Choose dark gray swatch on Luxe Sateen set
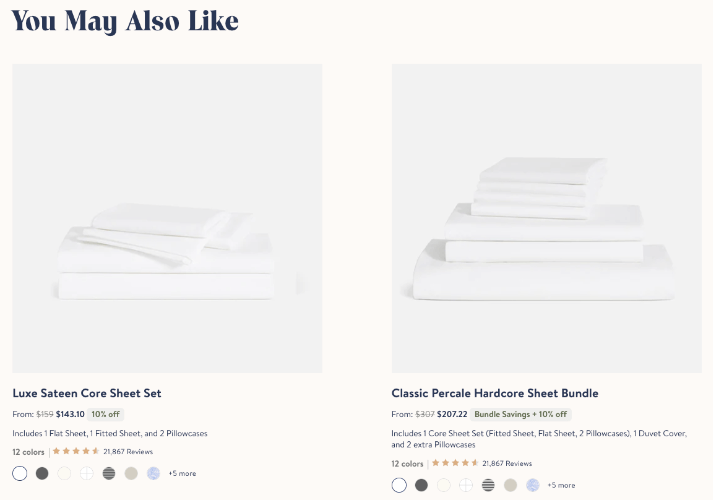This screenshot has width=713, height=500. coord(42,473)
